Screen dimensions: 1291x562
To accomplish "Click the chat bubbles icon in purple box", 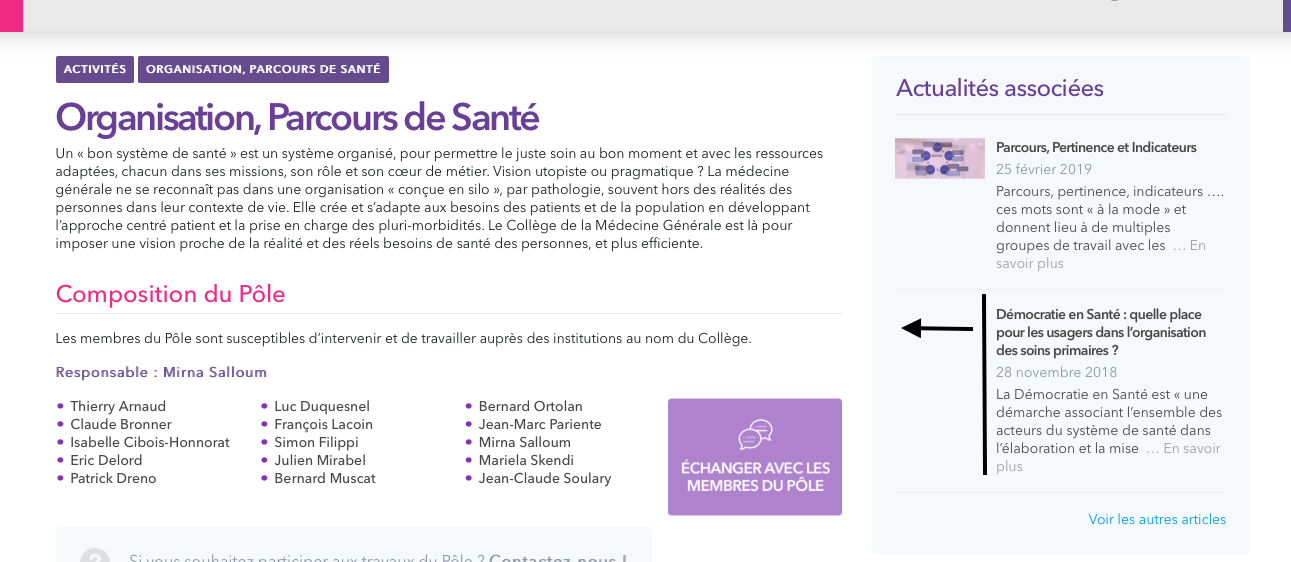I will (x=755, y=435).
